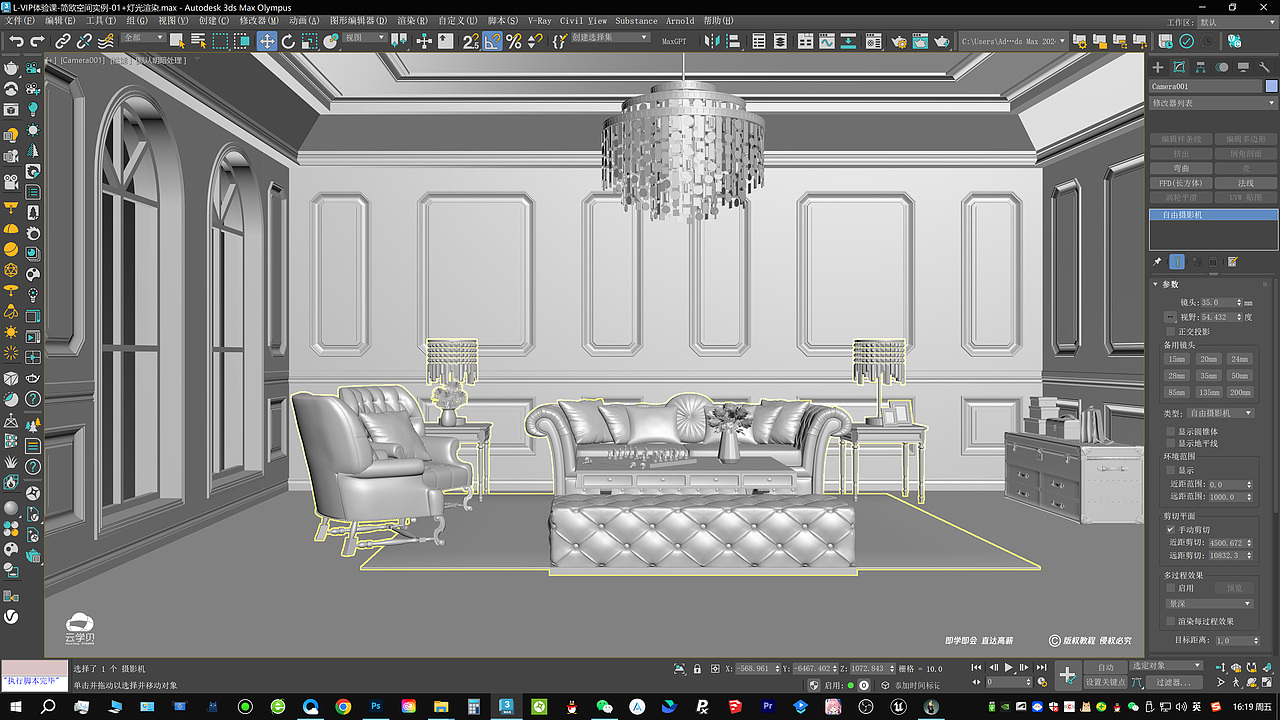This screenshot has width=1280, height=720.
Task: Select the Link tool icon
Action: click(x=63, y=41)
